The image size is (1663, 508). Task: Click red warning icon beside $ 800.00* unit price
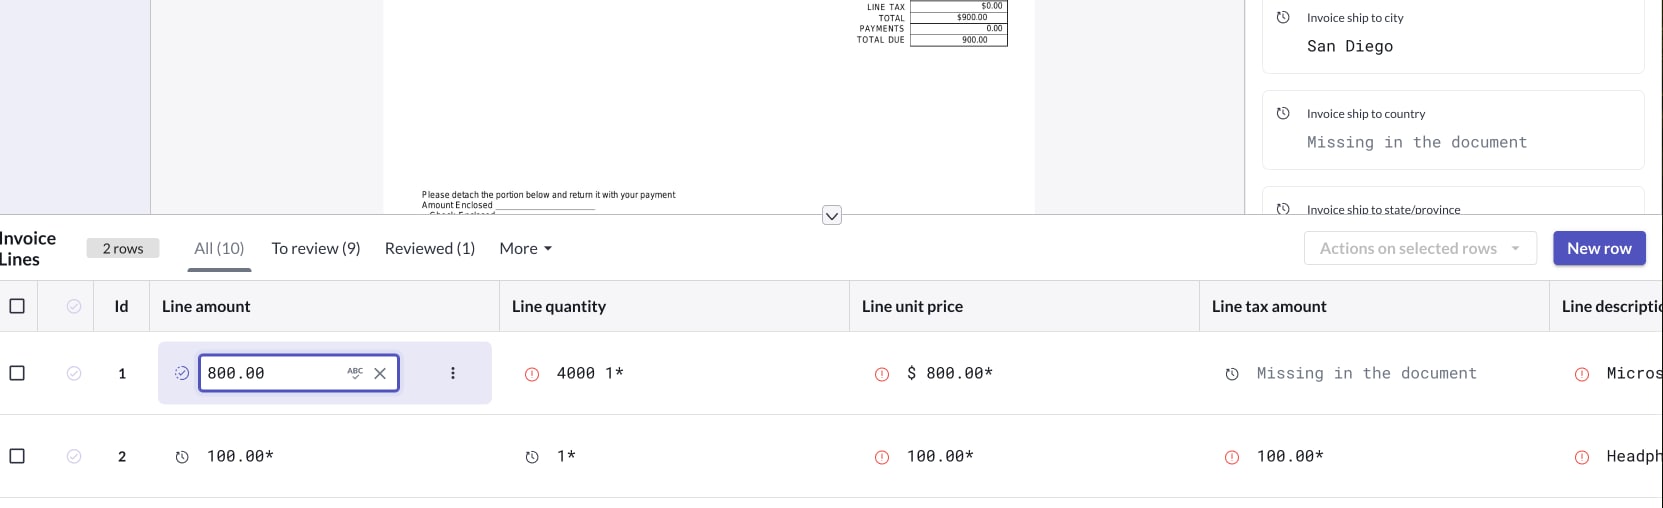882,374
